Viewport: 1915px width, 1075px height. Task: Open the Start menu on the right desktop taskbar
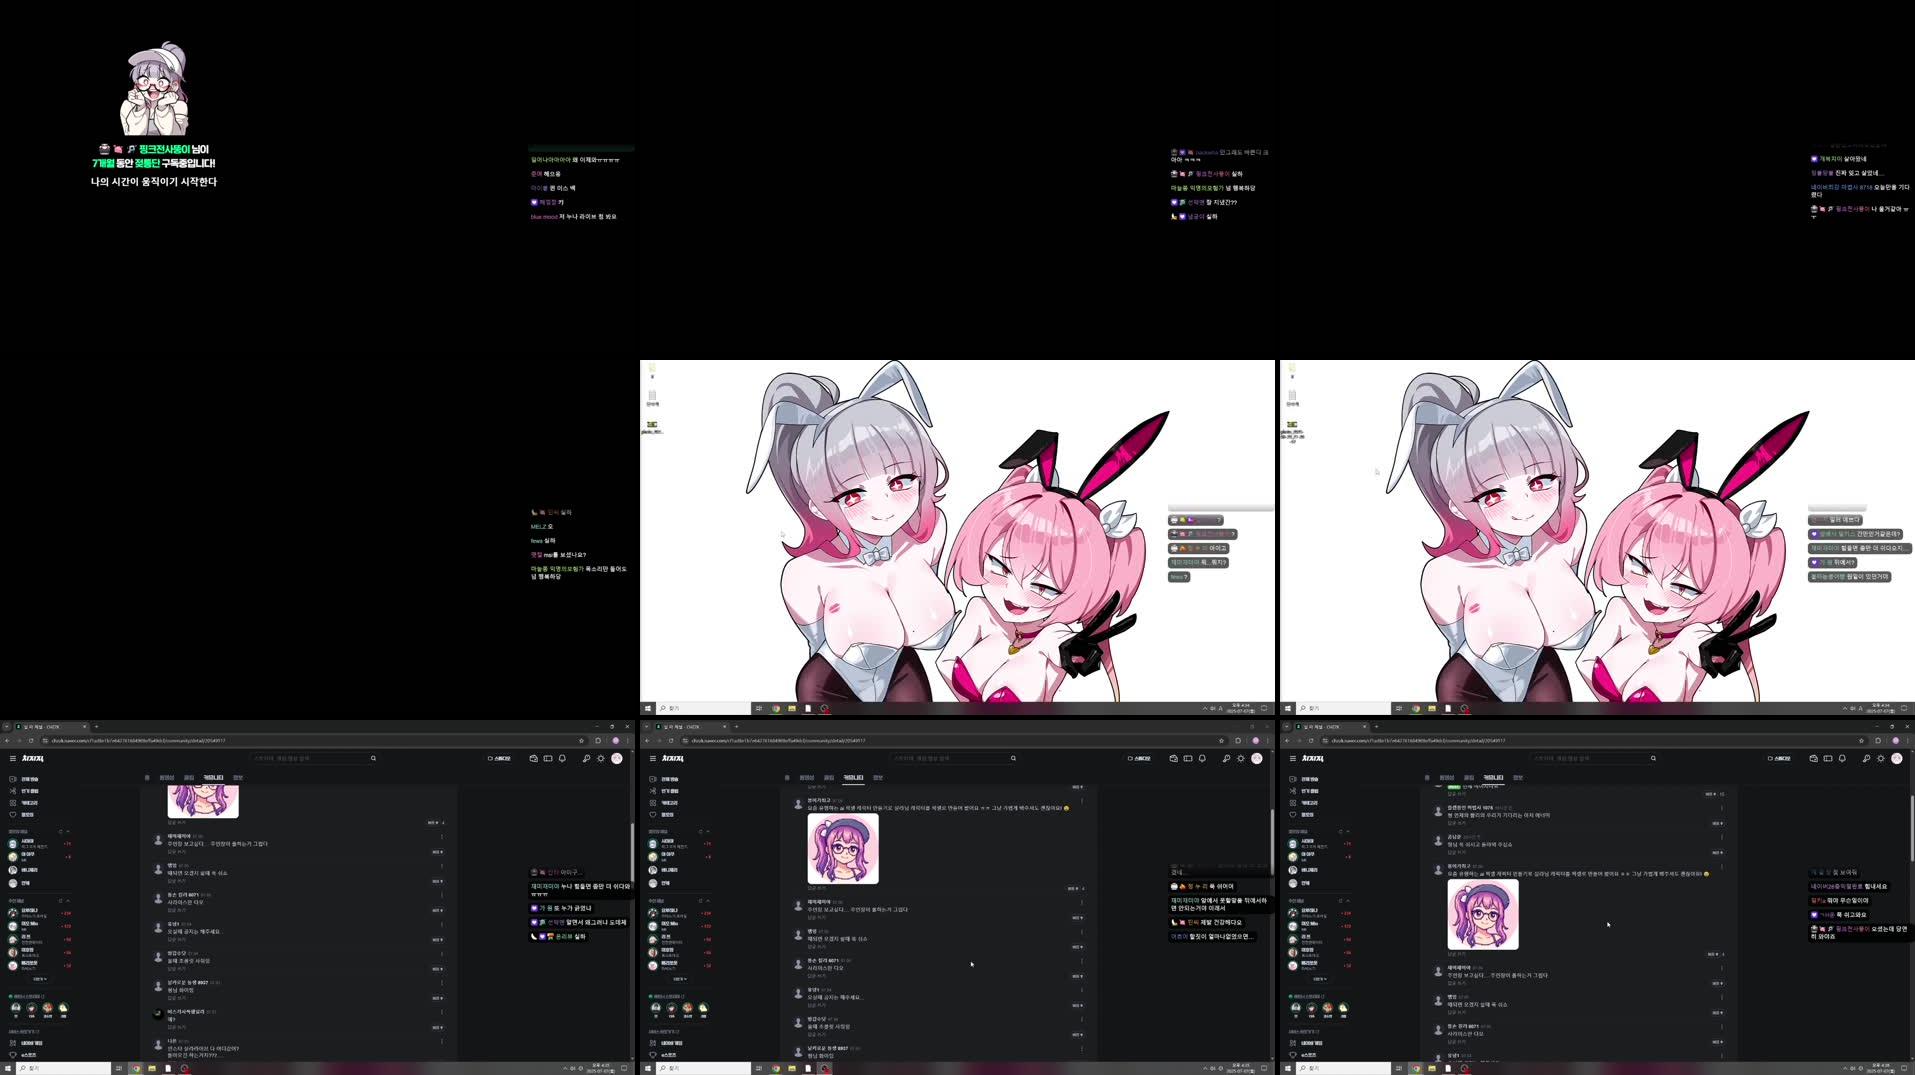tap(1288, 708)
